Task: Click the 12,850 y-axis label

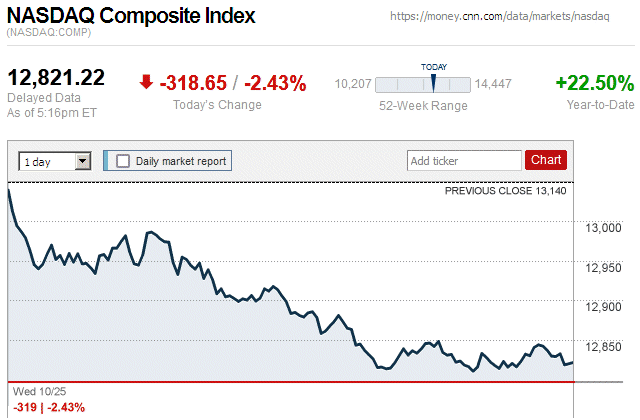Action: coord(604,347)
